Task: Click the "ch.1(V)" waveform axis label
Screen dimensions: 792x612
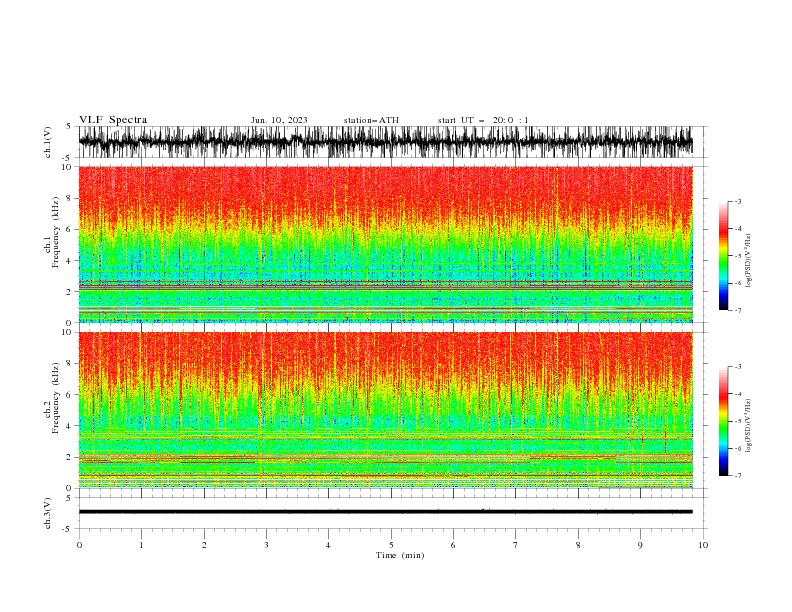Action: tap(48, 142)
